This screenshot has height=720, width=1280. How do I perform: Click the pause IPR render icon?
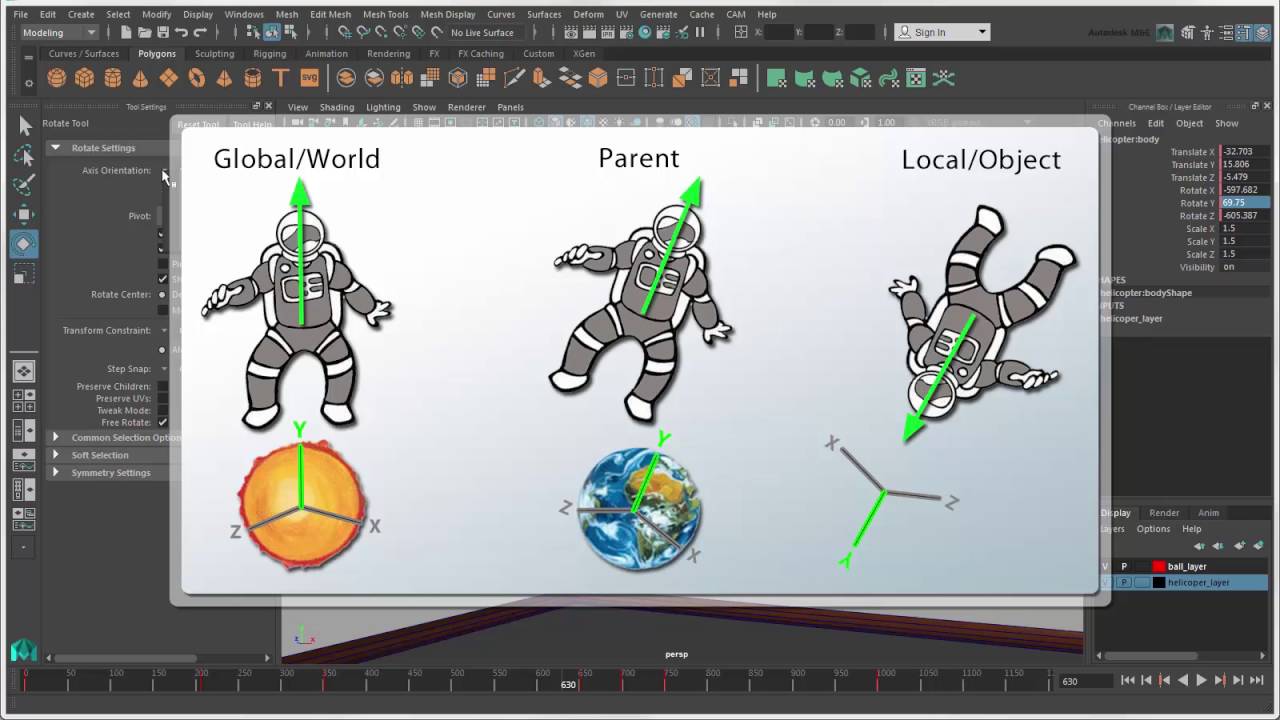(700, 32)
